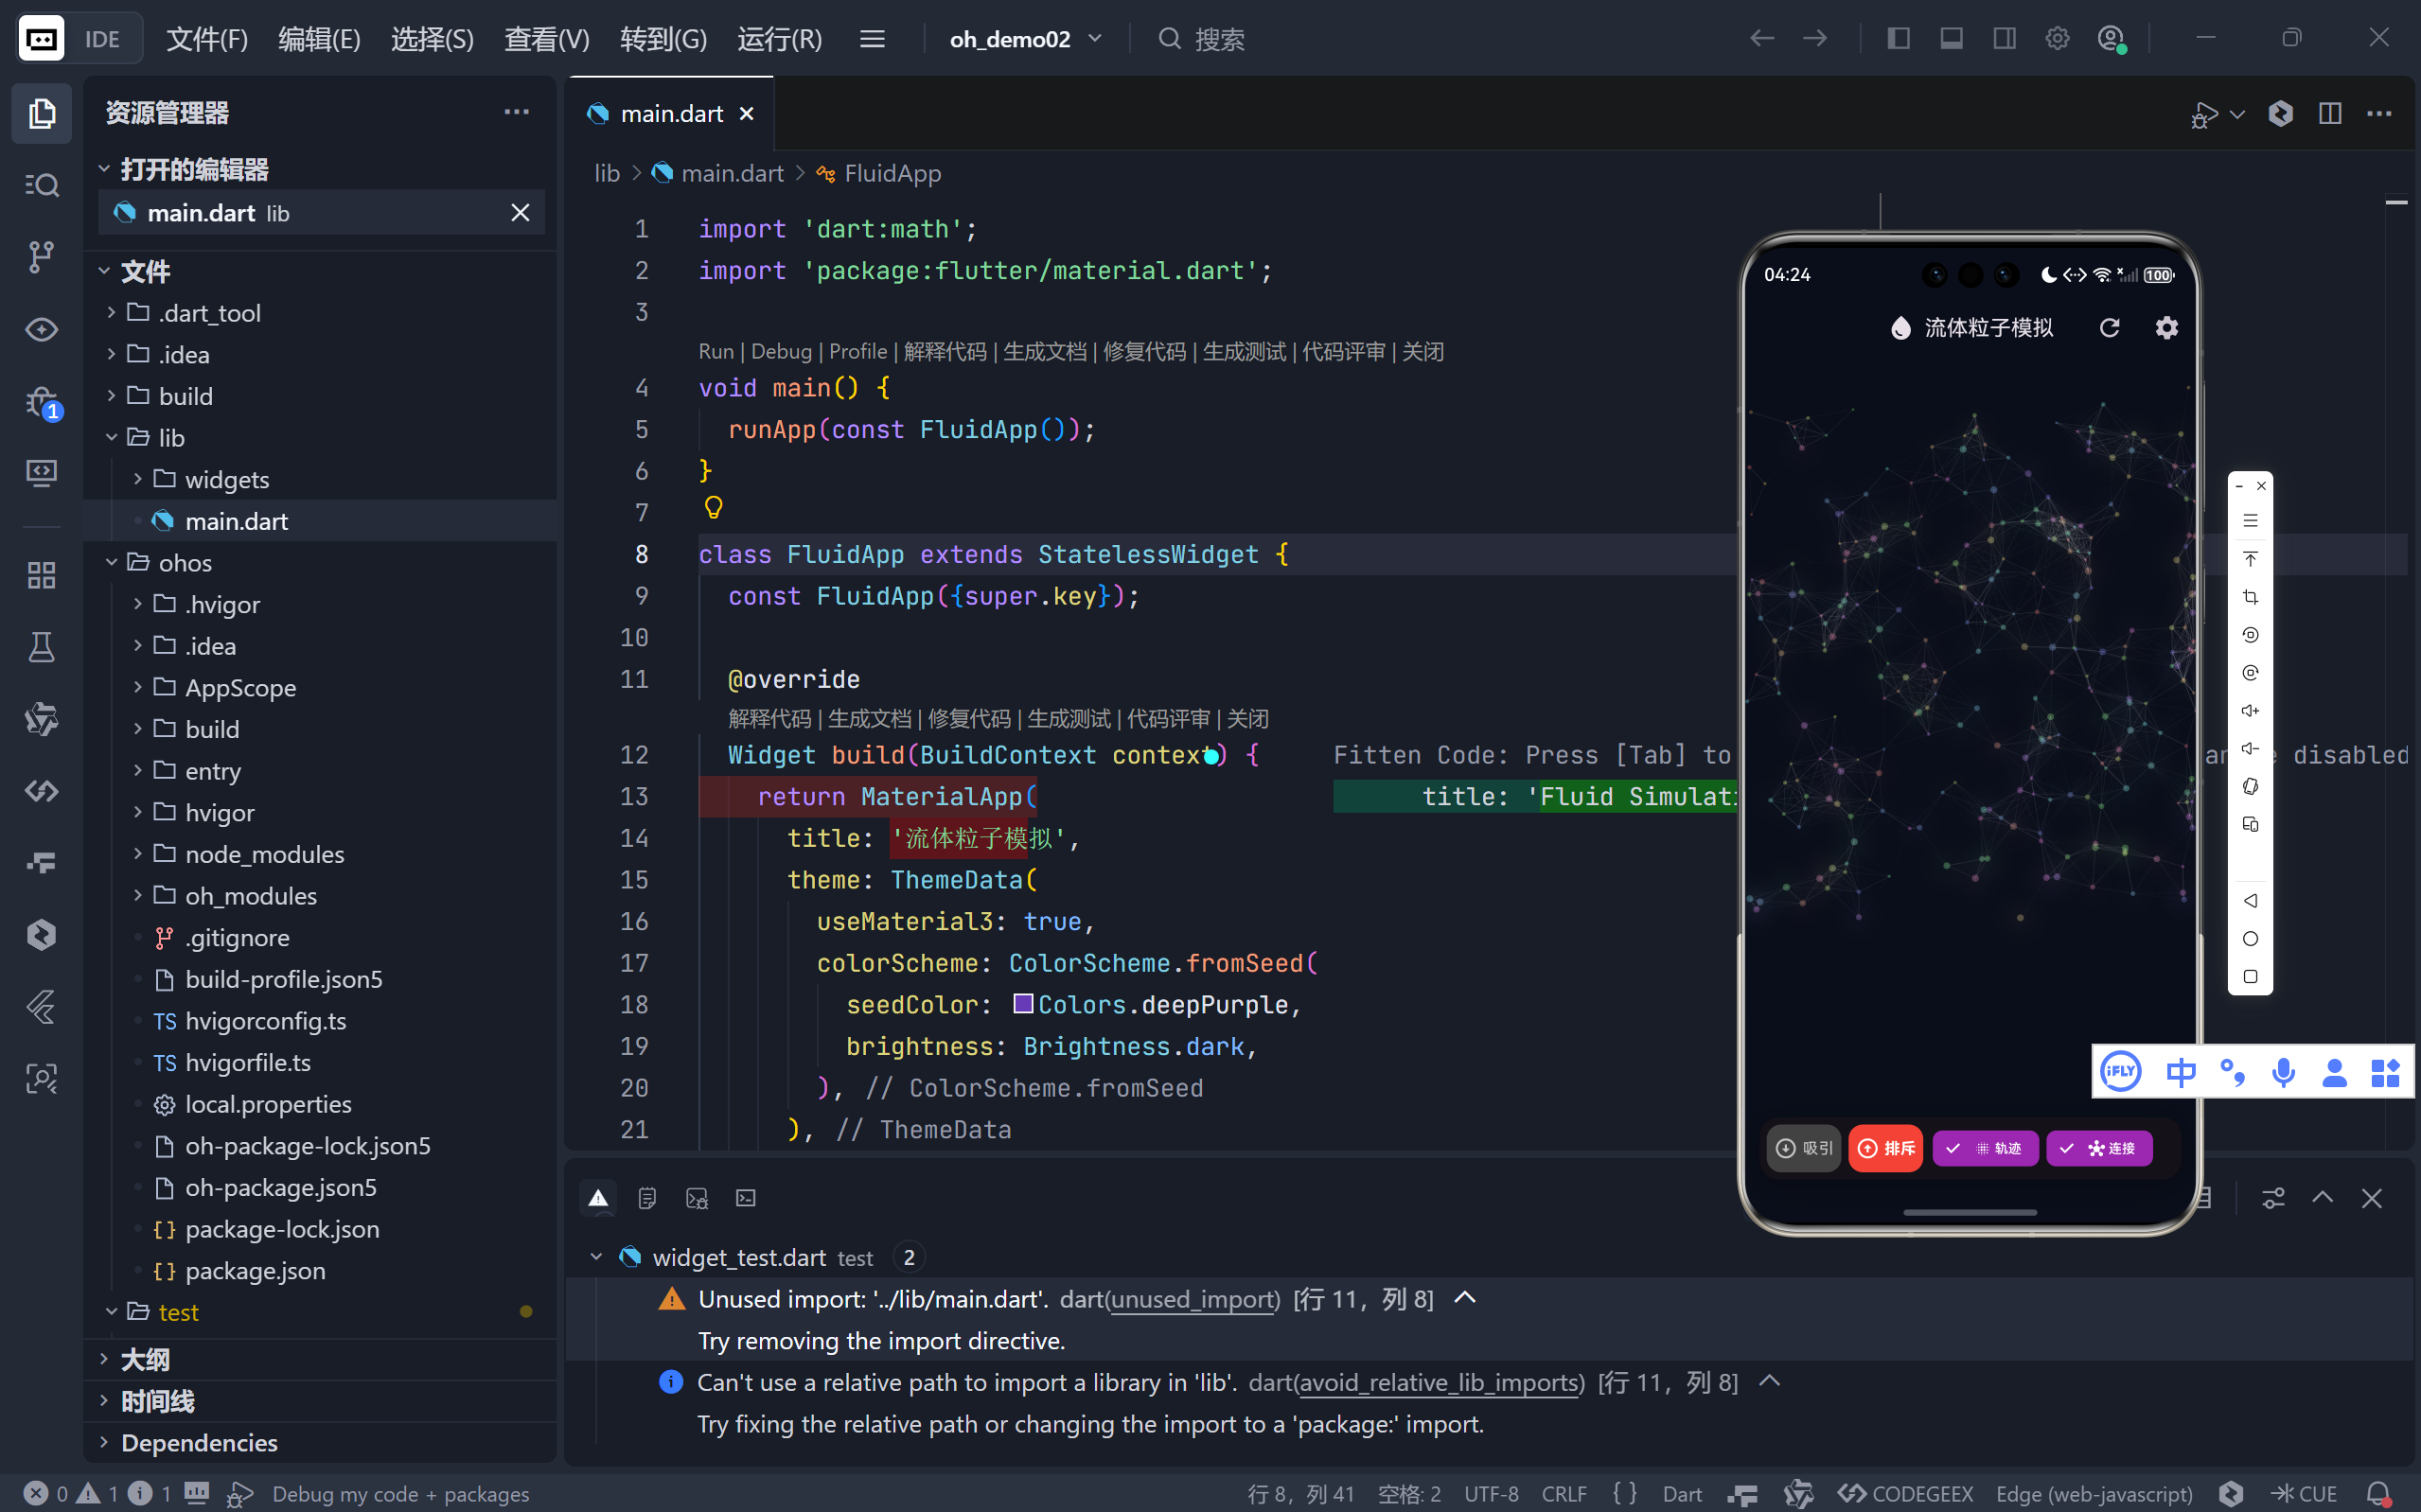Click the Debug code lens above main
This screenshot has width=2421, height=1512.
click(781, 352)
